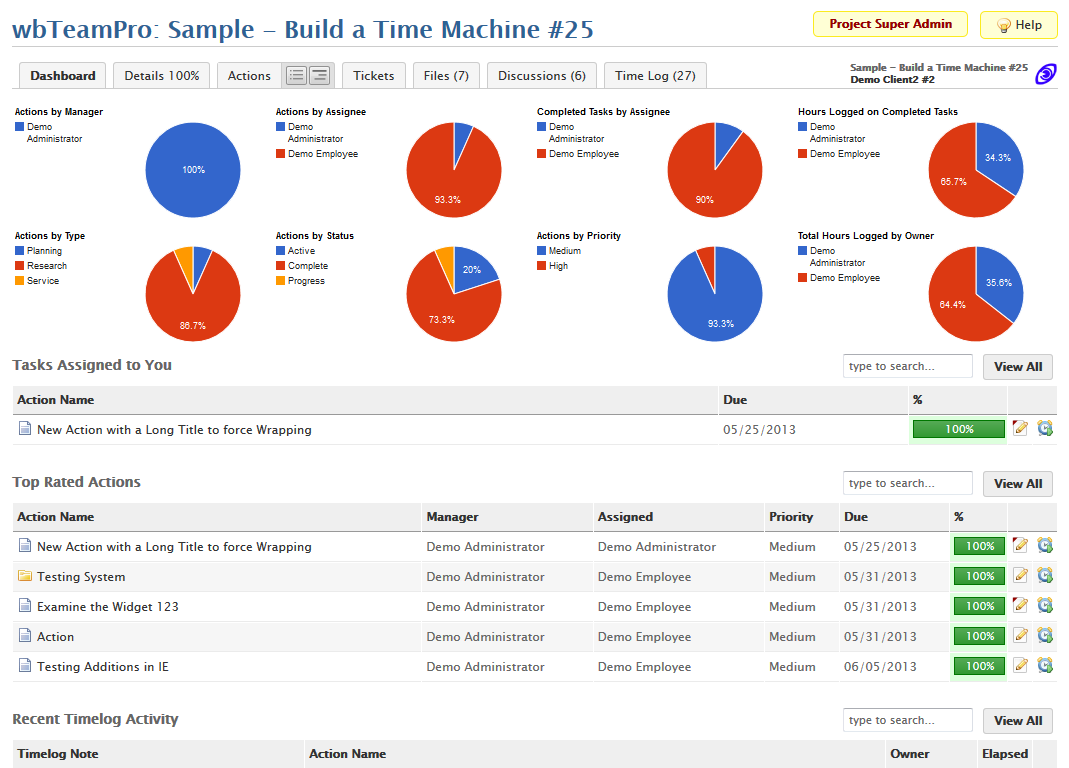Focus the Recent Timelog Activity search field
This screenshot has height=768, width=1069.
pos(907,721)
